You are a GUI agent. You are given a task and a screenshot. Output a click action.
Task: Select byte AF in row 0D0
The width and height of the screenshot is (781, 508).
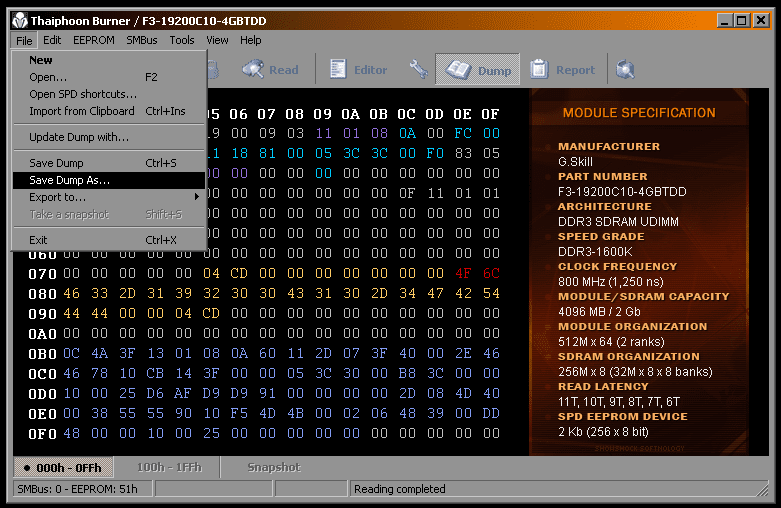pyautogui.click(x=183, y=393)
